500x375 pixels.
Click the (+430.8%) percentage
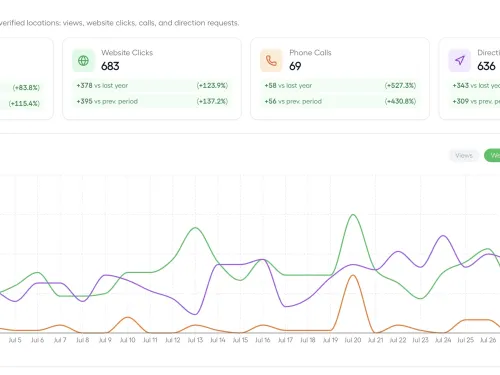(400, 101)
